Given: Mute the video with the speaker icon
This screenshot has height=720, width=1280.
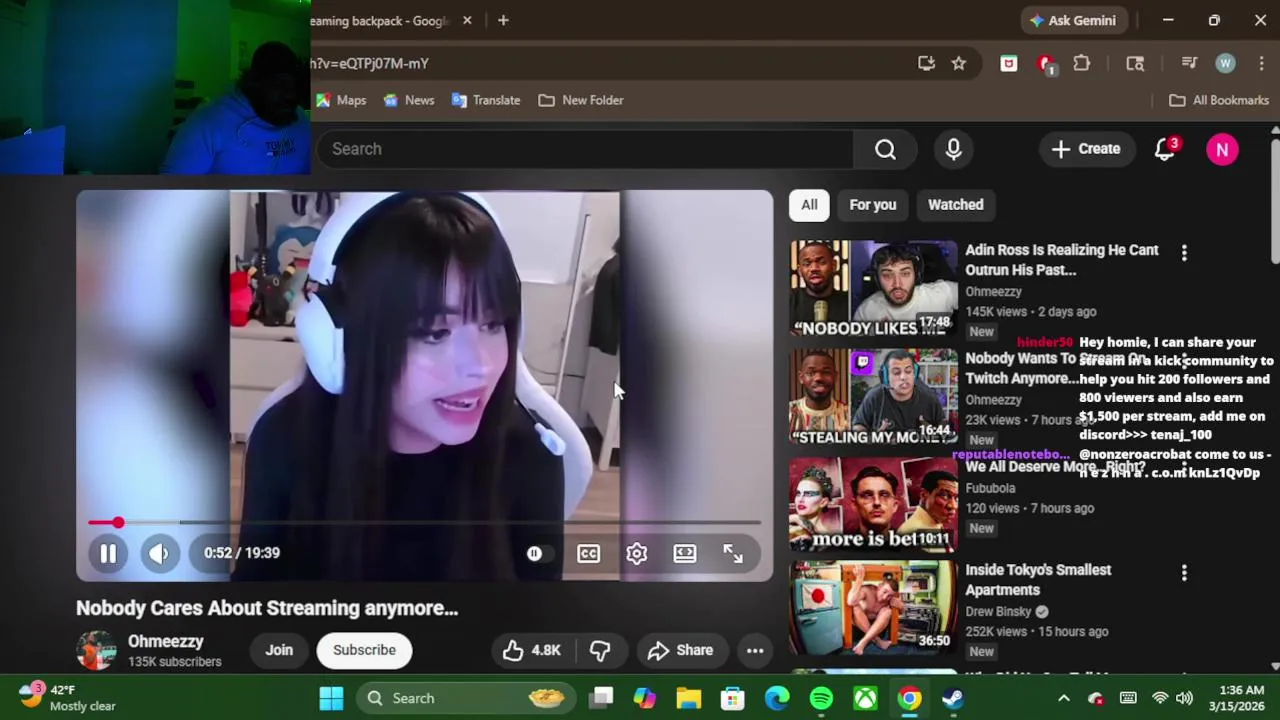Looking at the screenshot, I should point(159,553).
